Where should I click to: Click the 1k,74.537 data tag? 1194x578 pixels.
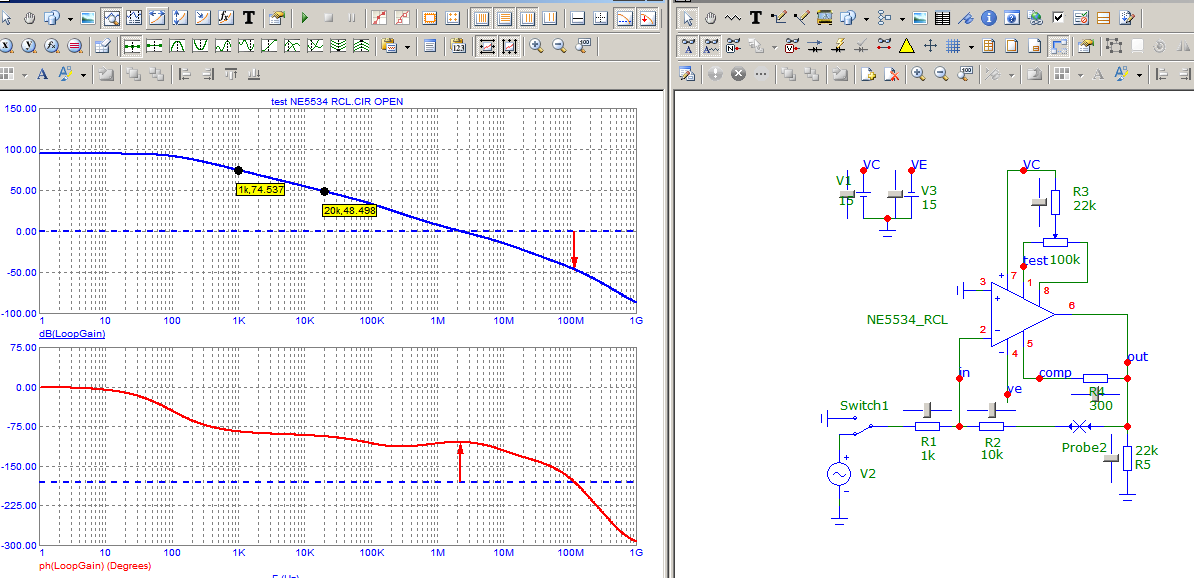pyautogui.click(x=260, y=190)
